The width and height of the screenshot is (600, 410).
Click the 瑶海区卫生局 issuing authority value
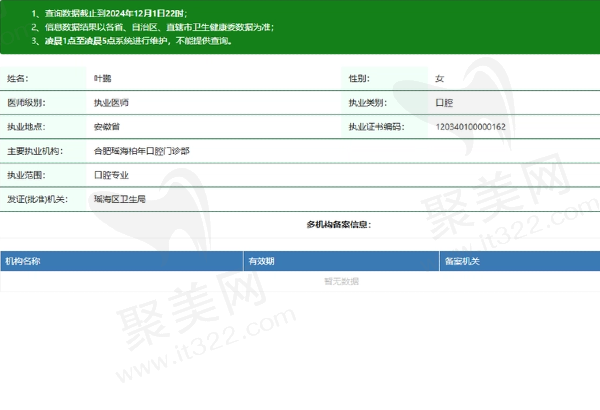tap(119, 199)
